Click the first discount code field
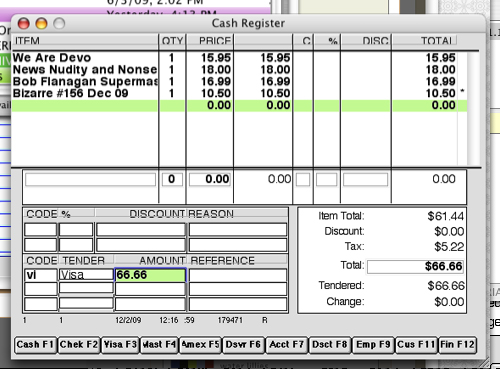 pyautogui.click(x=41, y=230)
